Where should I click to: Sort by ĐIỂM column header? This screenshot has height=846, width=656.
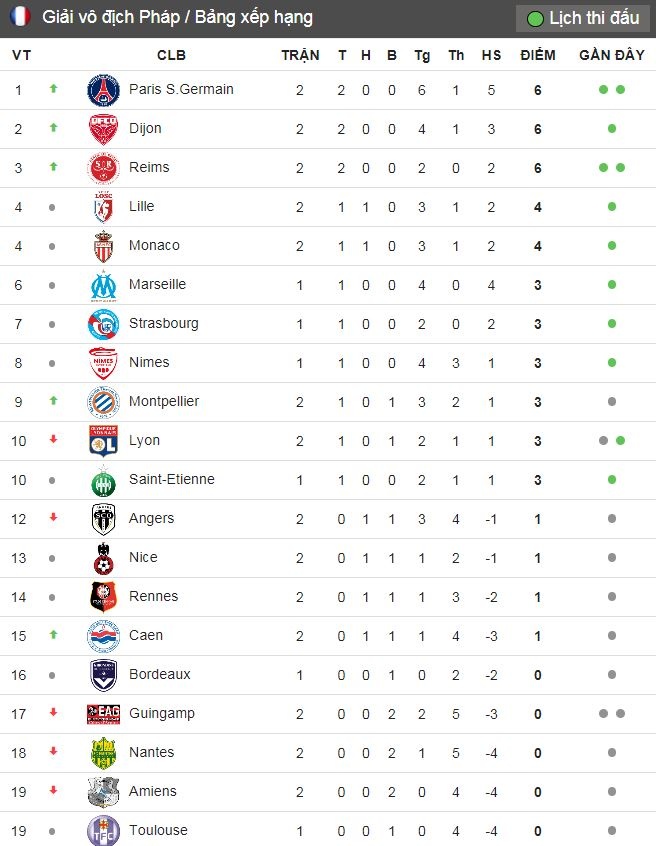pos(538,55)
